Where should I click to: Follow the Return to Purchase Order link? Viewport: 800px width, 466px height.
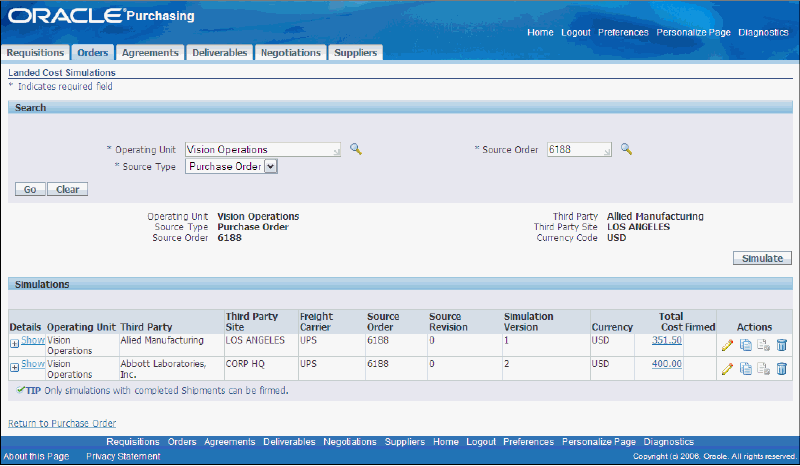click(62, 423)
